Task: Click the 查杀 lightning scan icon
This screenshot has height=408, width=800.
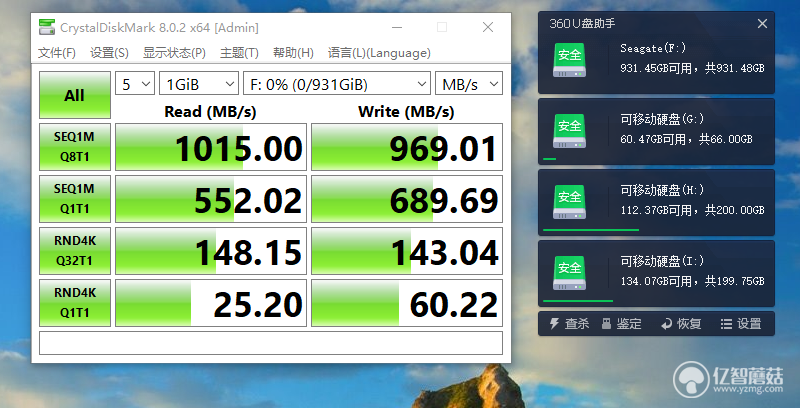Action: [x=555, y=324]
